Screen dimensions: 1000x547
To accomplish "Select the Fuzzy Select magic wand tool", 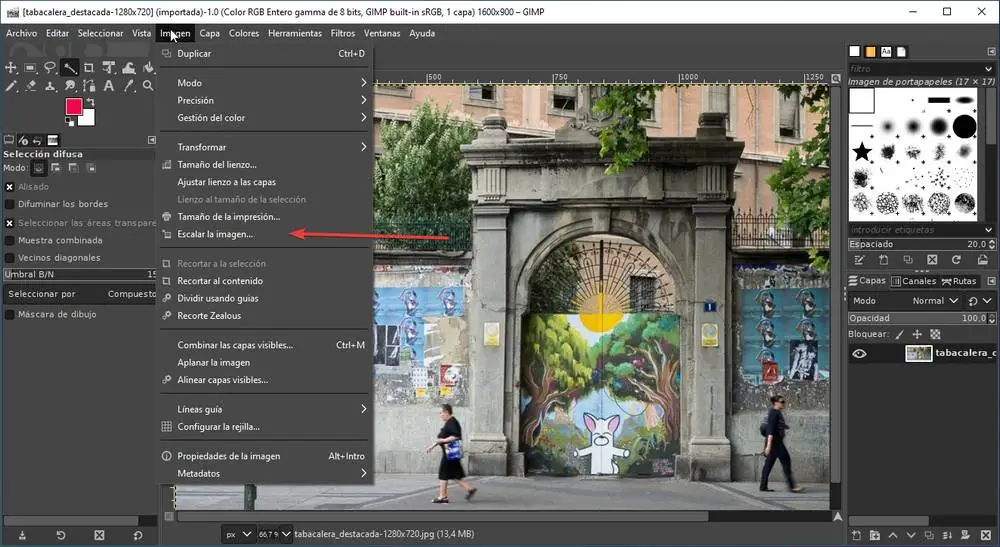I will pos(69,68).
